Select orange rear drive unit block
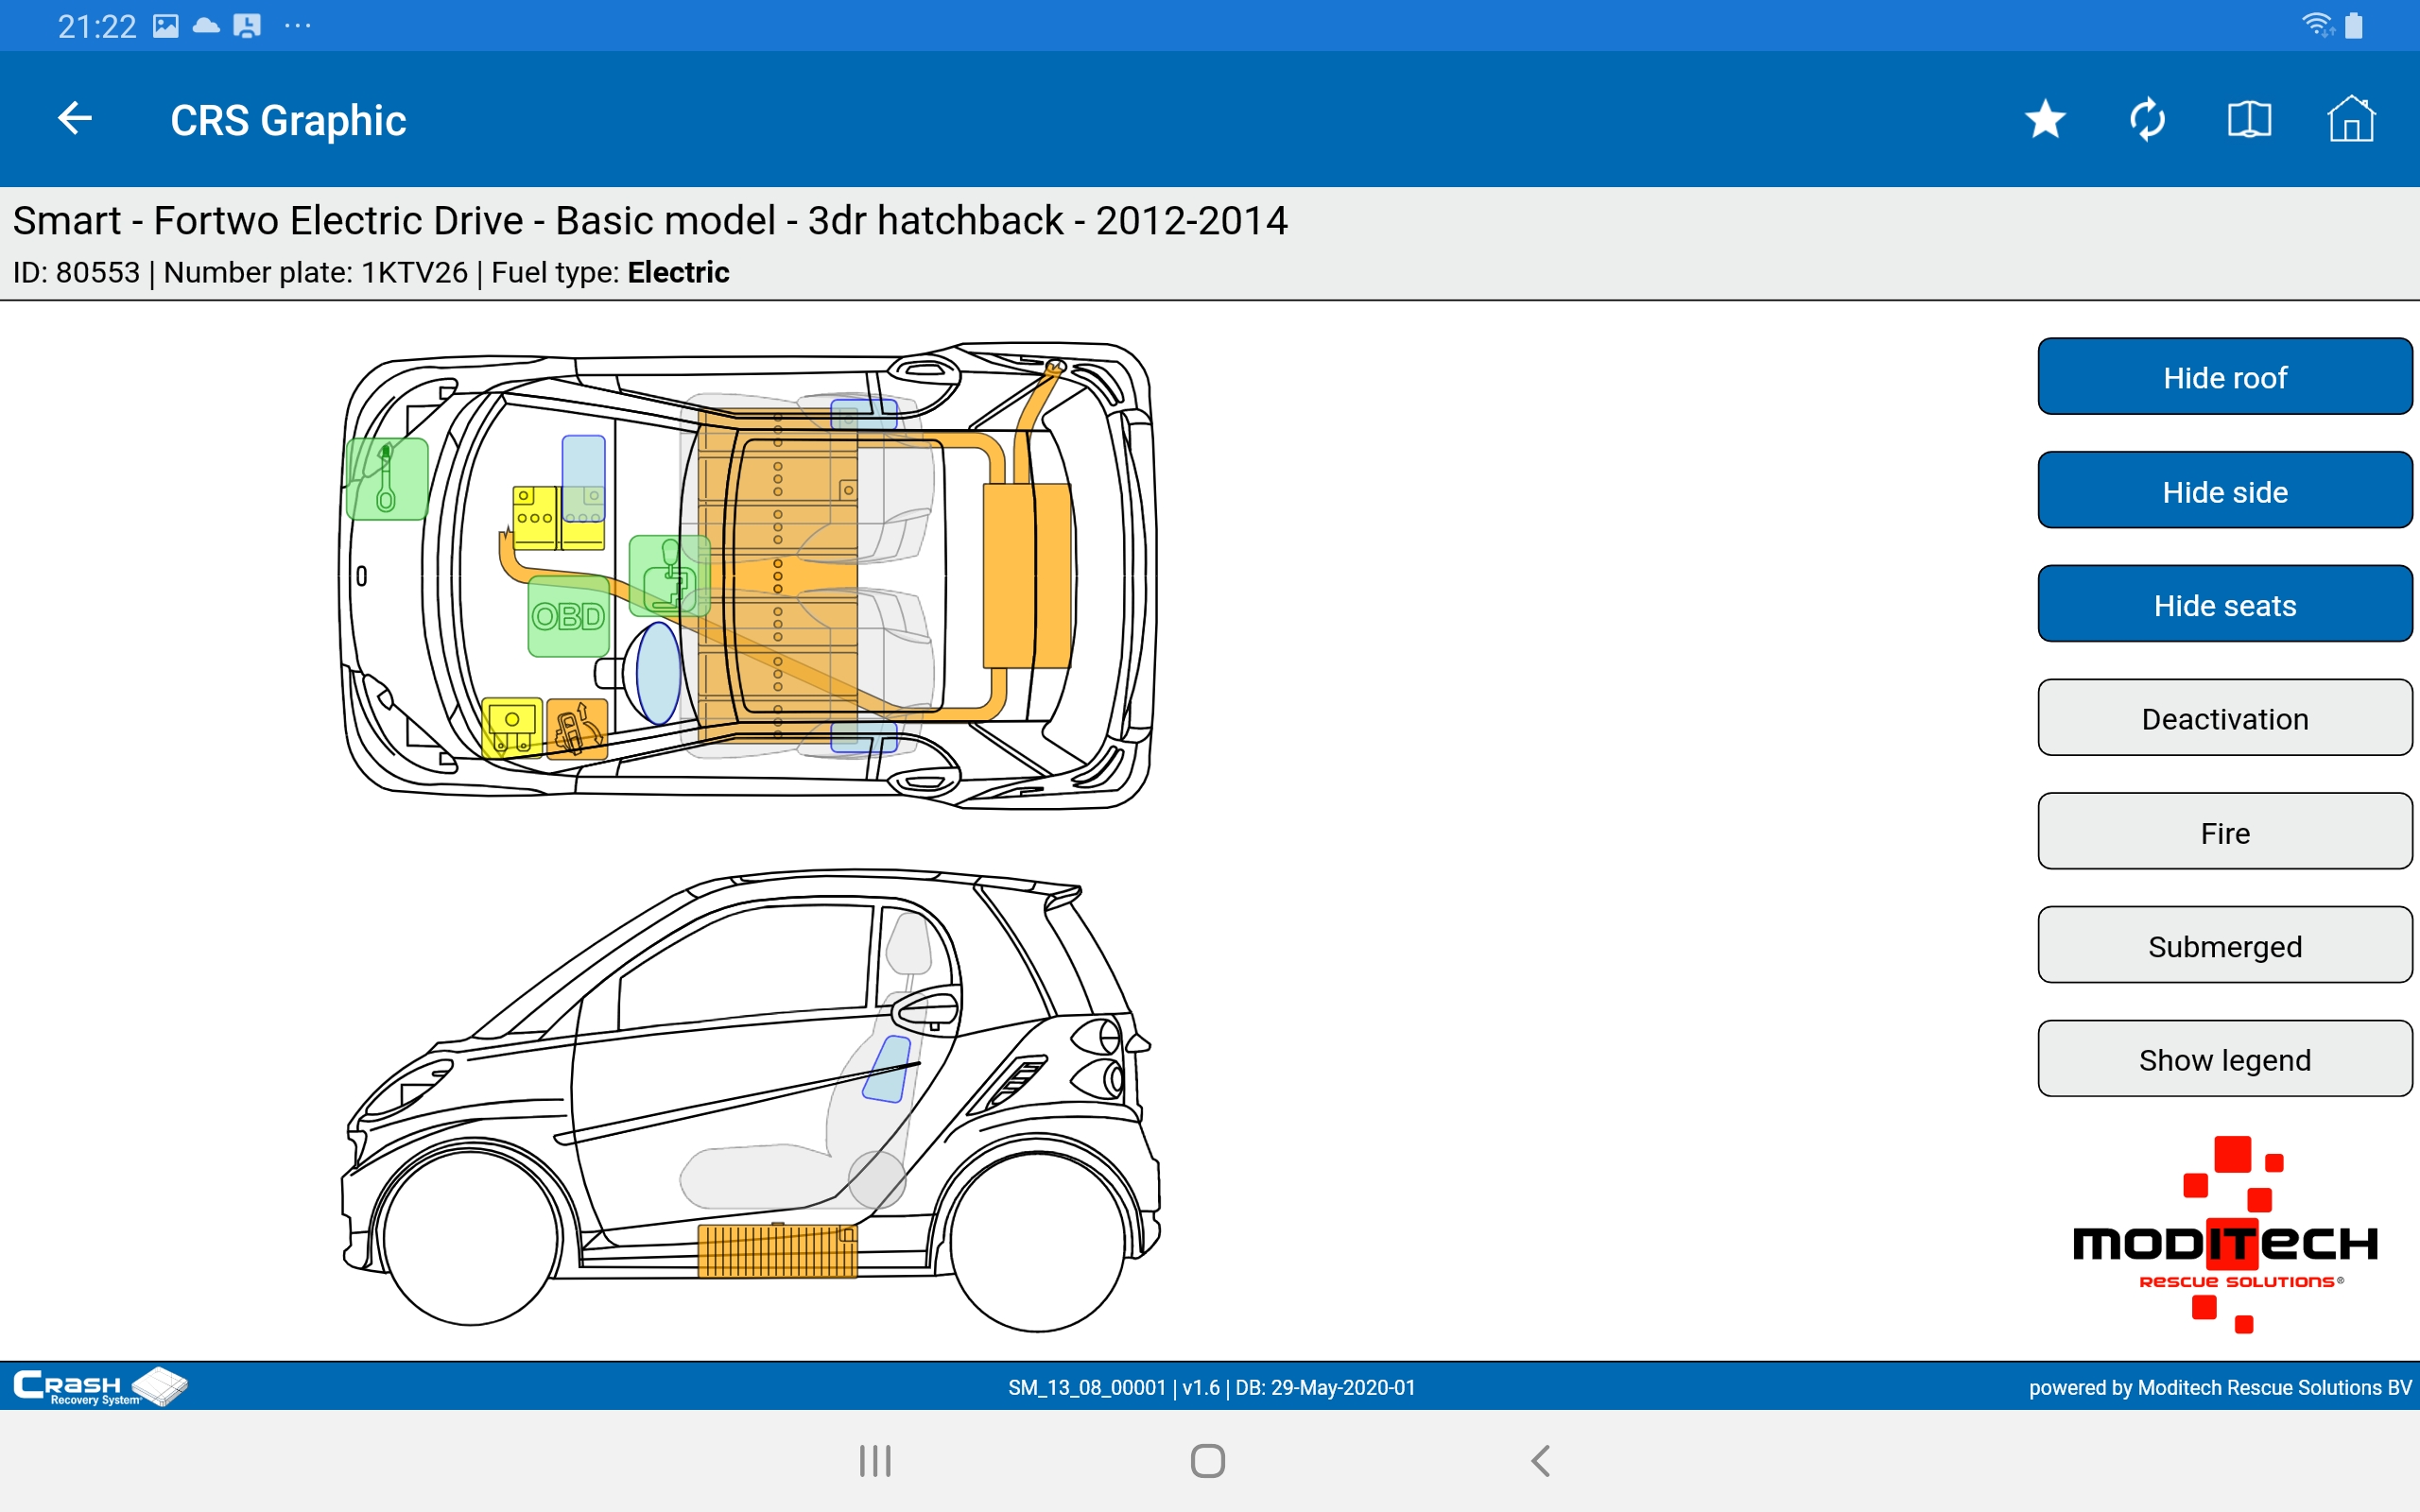The height and width of the screenshot is (1512, 2420). point(1027,575)
